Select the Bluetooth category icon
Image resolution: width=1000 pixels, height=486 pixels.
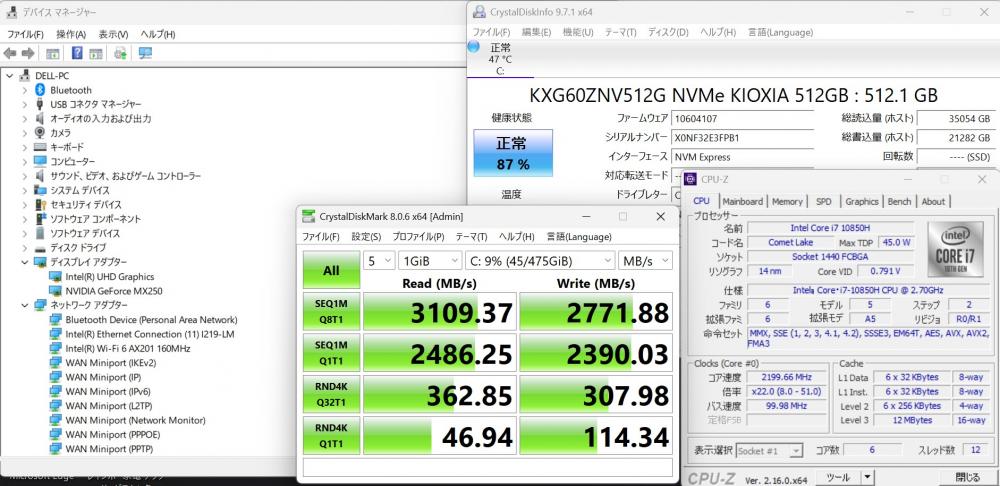pos(40,90)
